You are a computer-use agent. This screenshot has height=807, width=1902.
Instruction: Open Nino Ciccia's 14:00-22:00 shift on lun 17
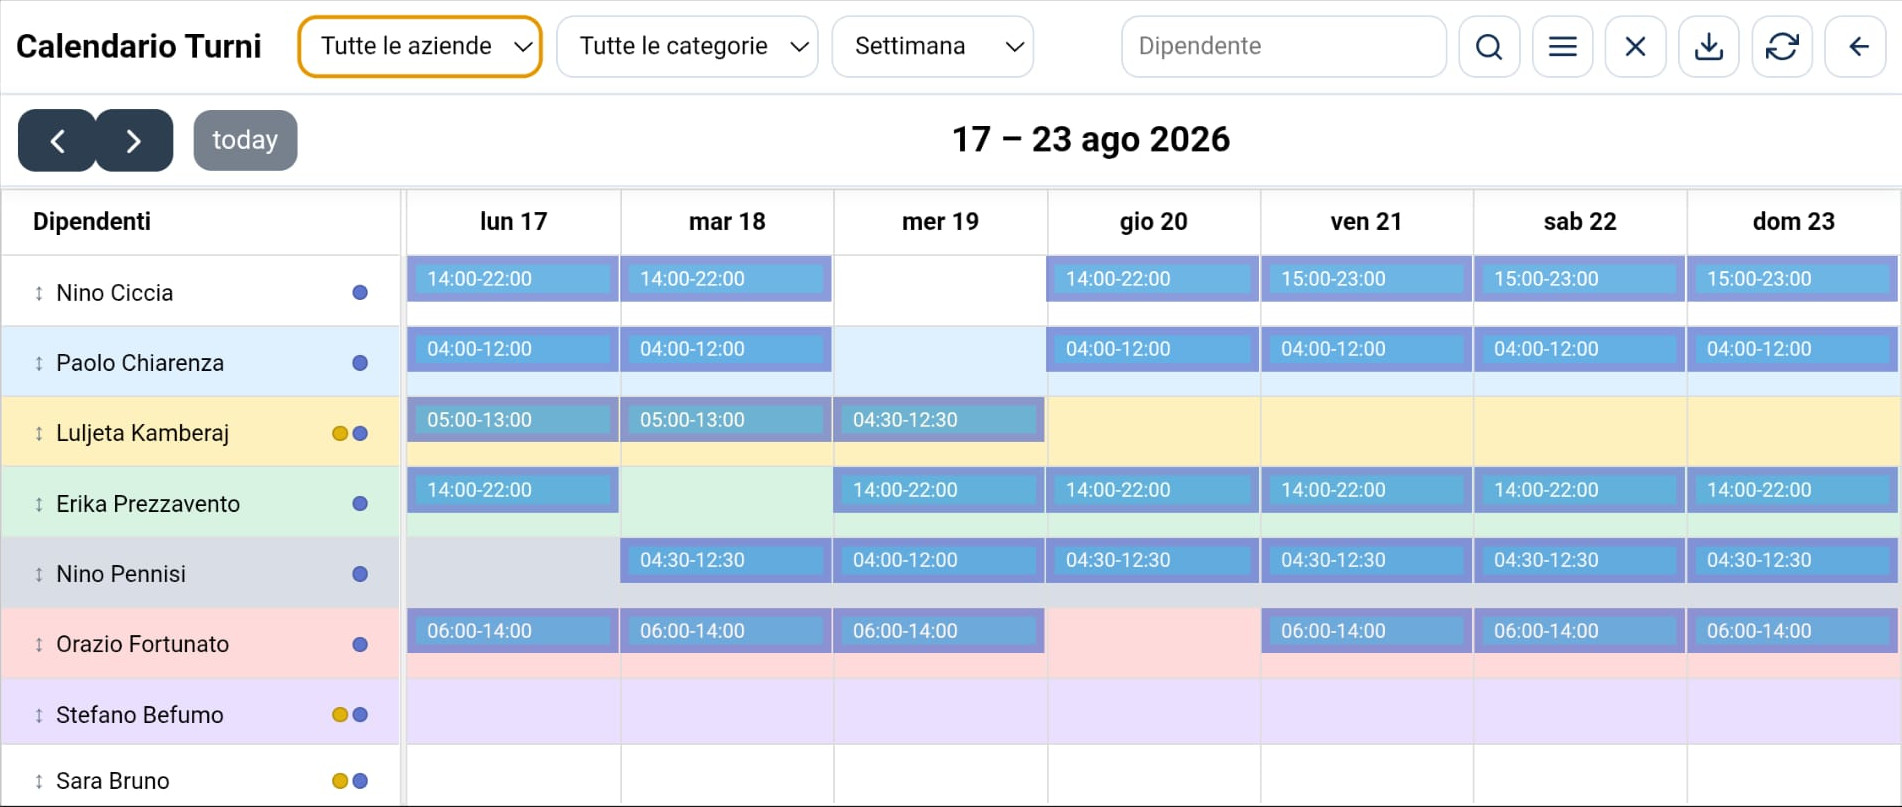click(x=512, y=279)
